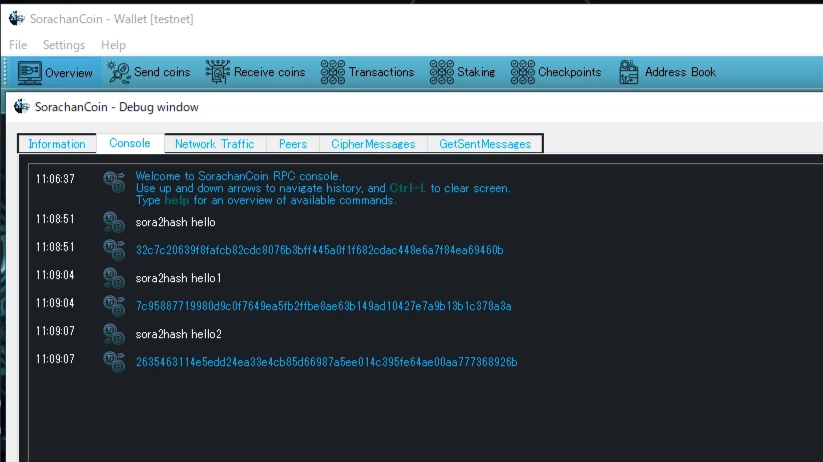Click the icon beside the 32c7c206 hash
Image resolution: width=823 pixels, height=462 pixels.
pyautogui.click(x=114, y=250)
